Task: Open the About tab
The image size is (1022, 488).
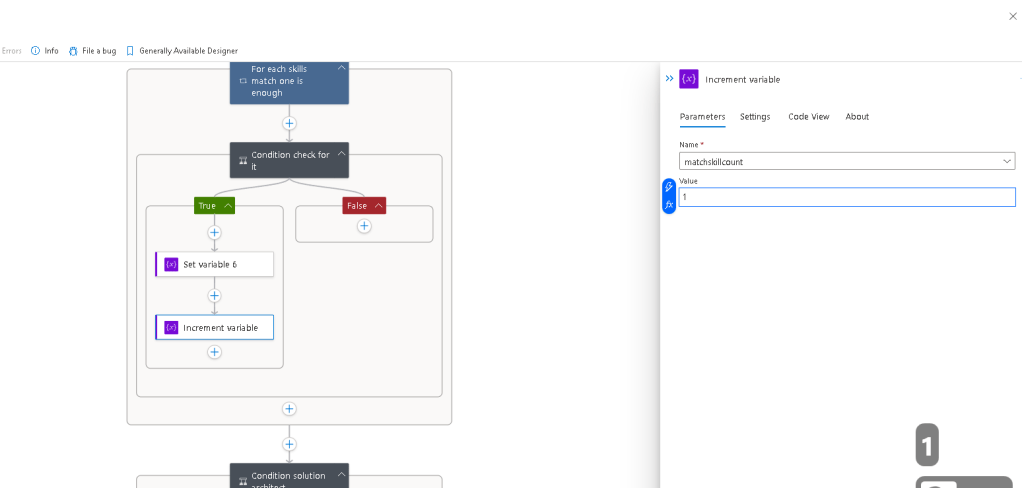Action: tap(857, 117)
